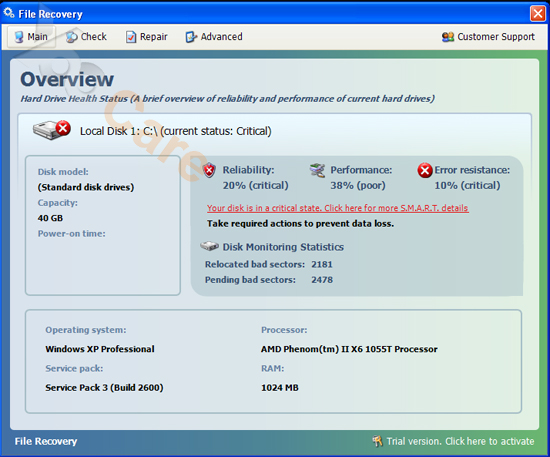Click the Performance stacked disks icon
The height and width of the screenshot is (457, 550).
click(317, 170)
